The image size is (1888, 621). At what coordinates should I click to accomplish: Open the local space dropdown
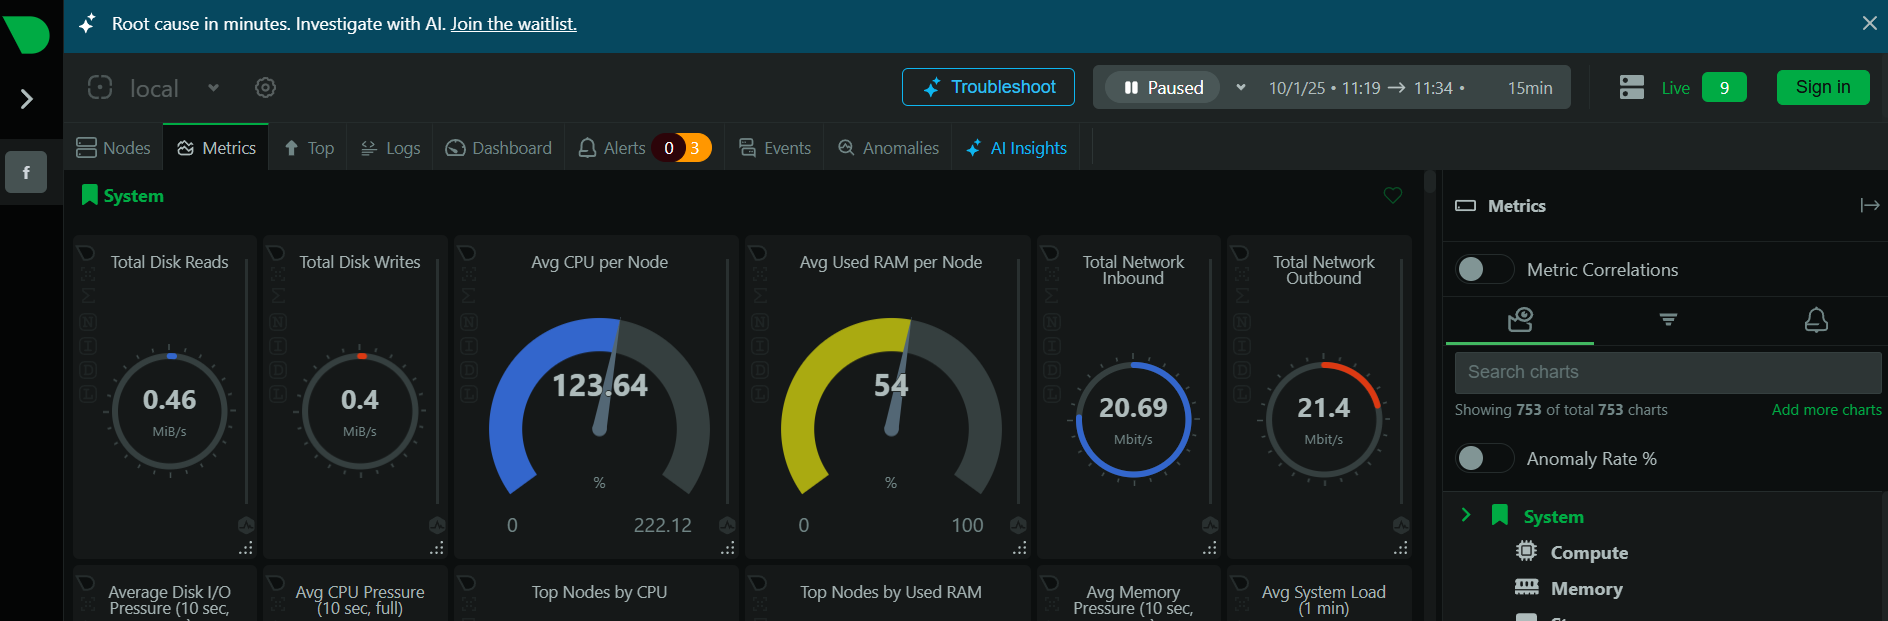(213, 88)
